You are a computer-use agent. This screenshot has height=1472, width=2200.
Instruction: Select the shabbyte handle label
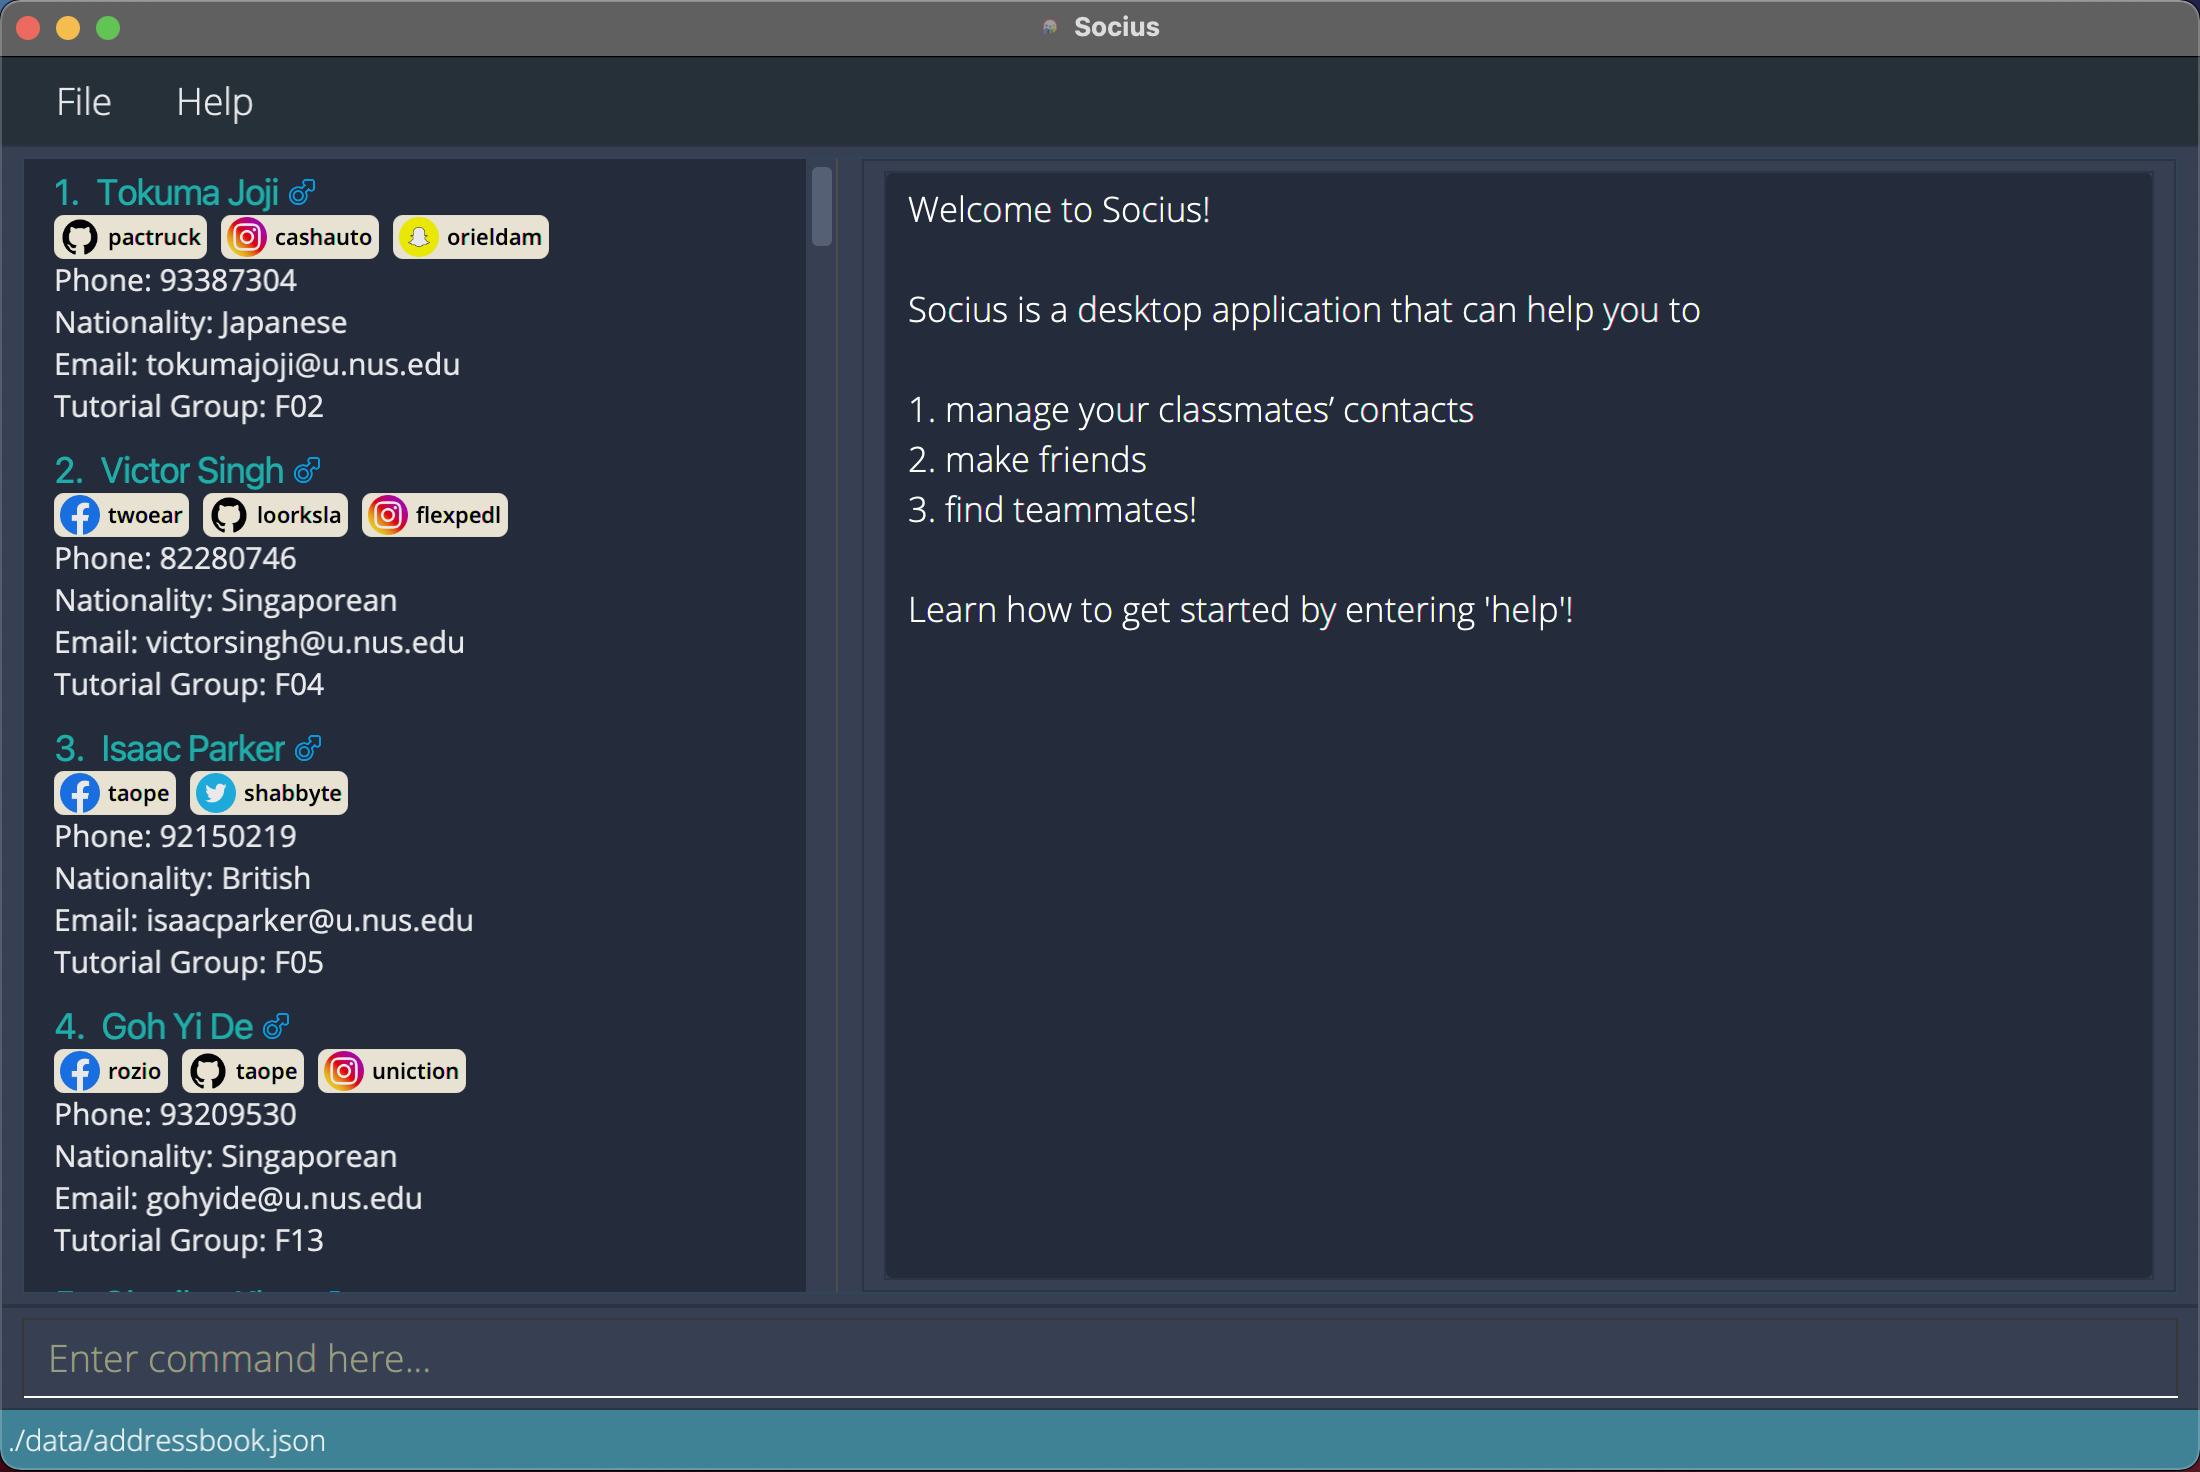293,793
